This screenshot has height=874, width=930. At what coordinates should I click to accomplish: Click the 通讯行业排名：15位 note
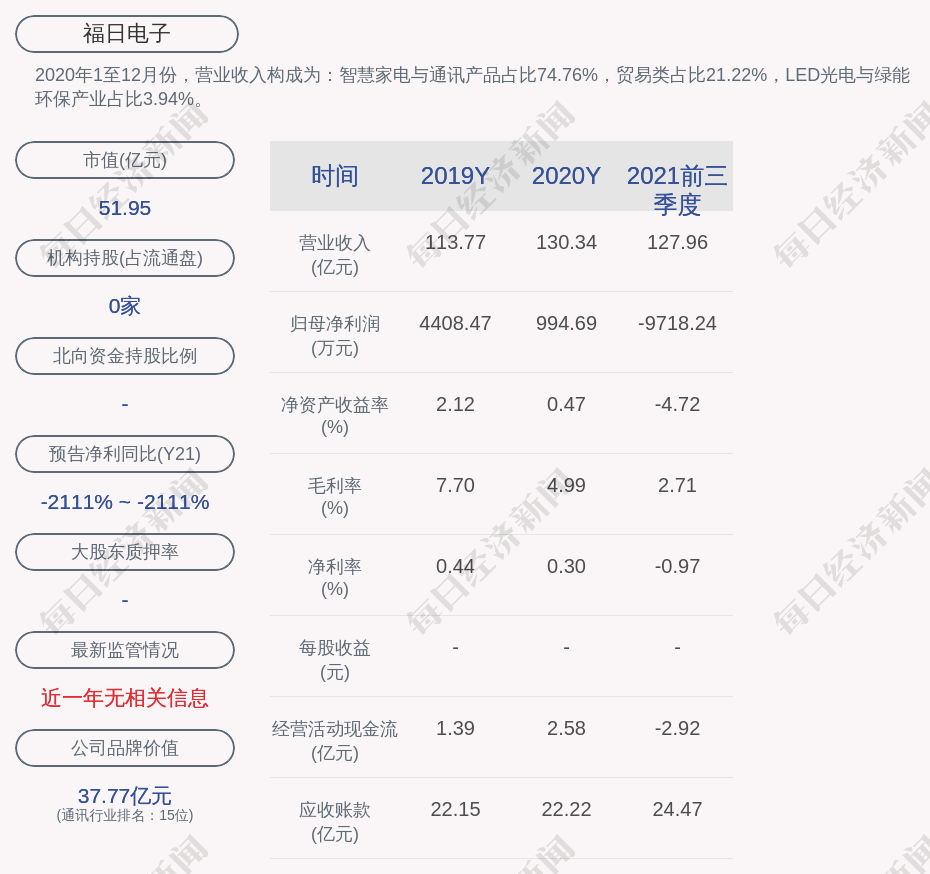125,815
